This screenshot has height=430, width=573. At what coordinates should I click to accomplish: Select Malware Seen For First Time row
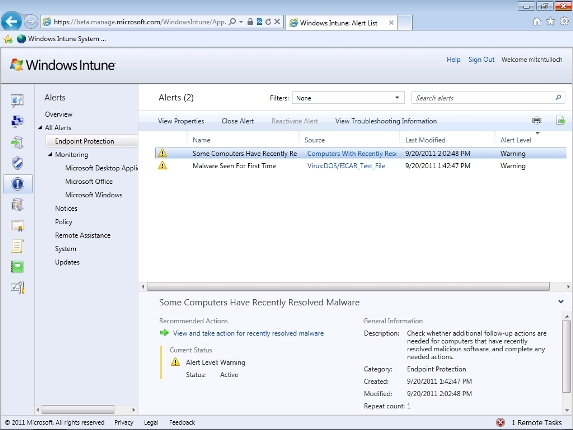[361, 165]
